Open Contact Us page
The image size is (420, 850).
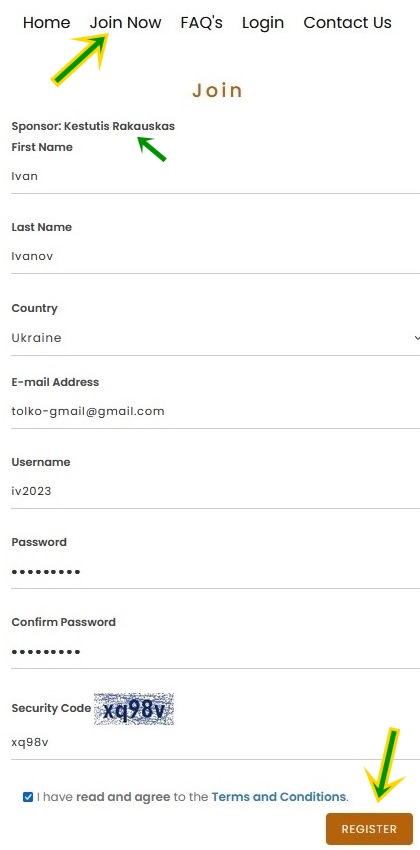347,23
